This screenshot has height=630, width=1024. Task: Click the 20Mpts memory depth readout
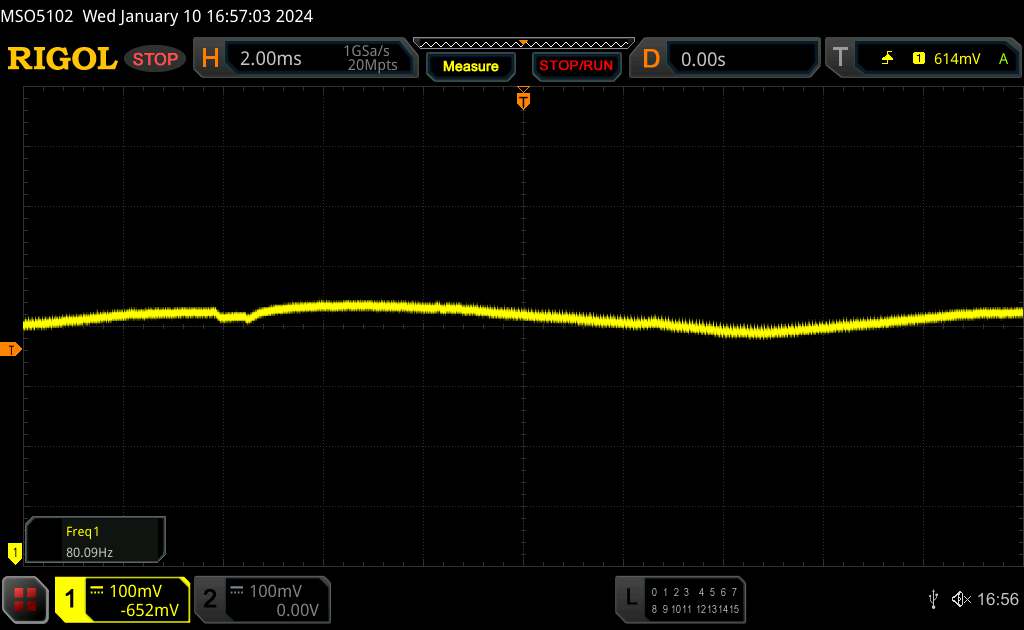click(372, 65)
